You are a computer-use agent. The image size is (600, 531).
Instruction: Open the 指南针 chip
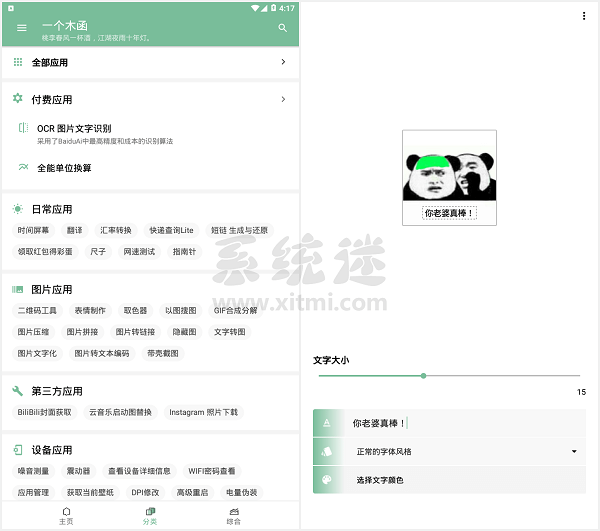coord(184,251)
